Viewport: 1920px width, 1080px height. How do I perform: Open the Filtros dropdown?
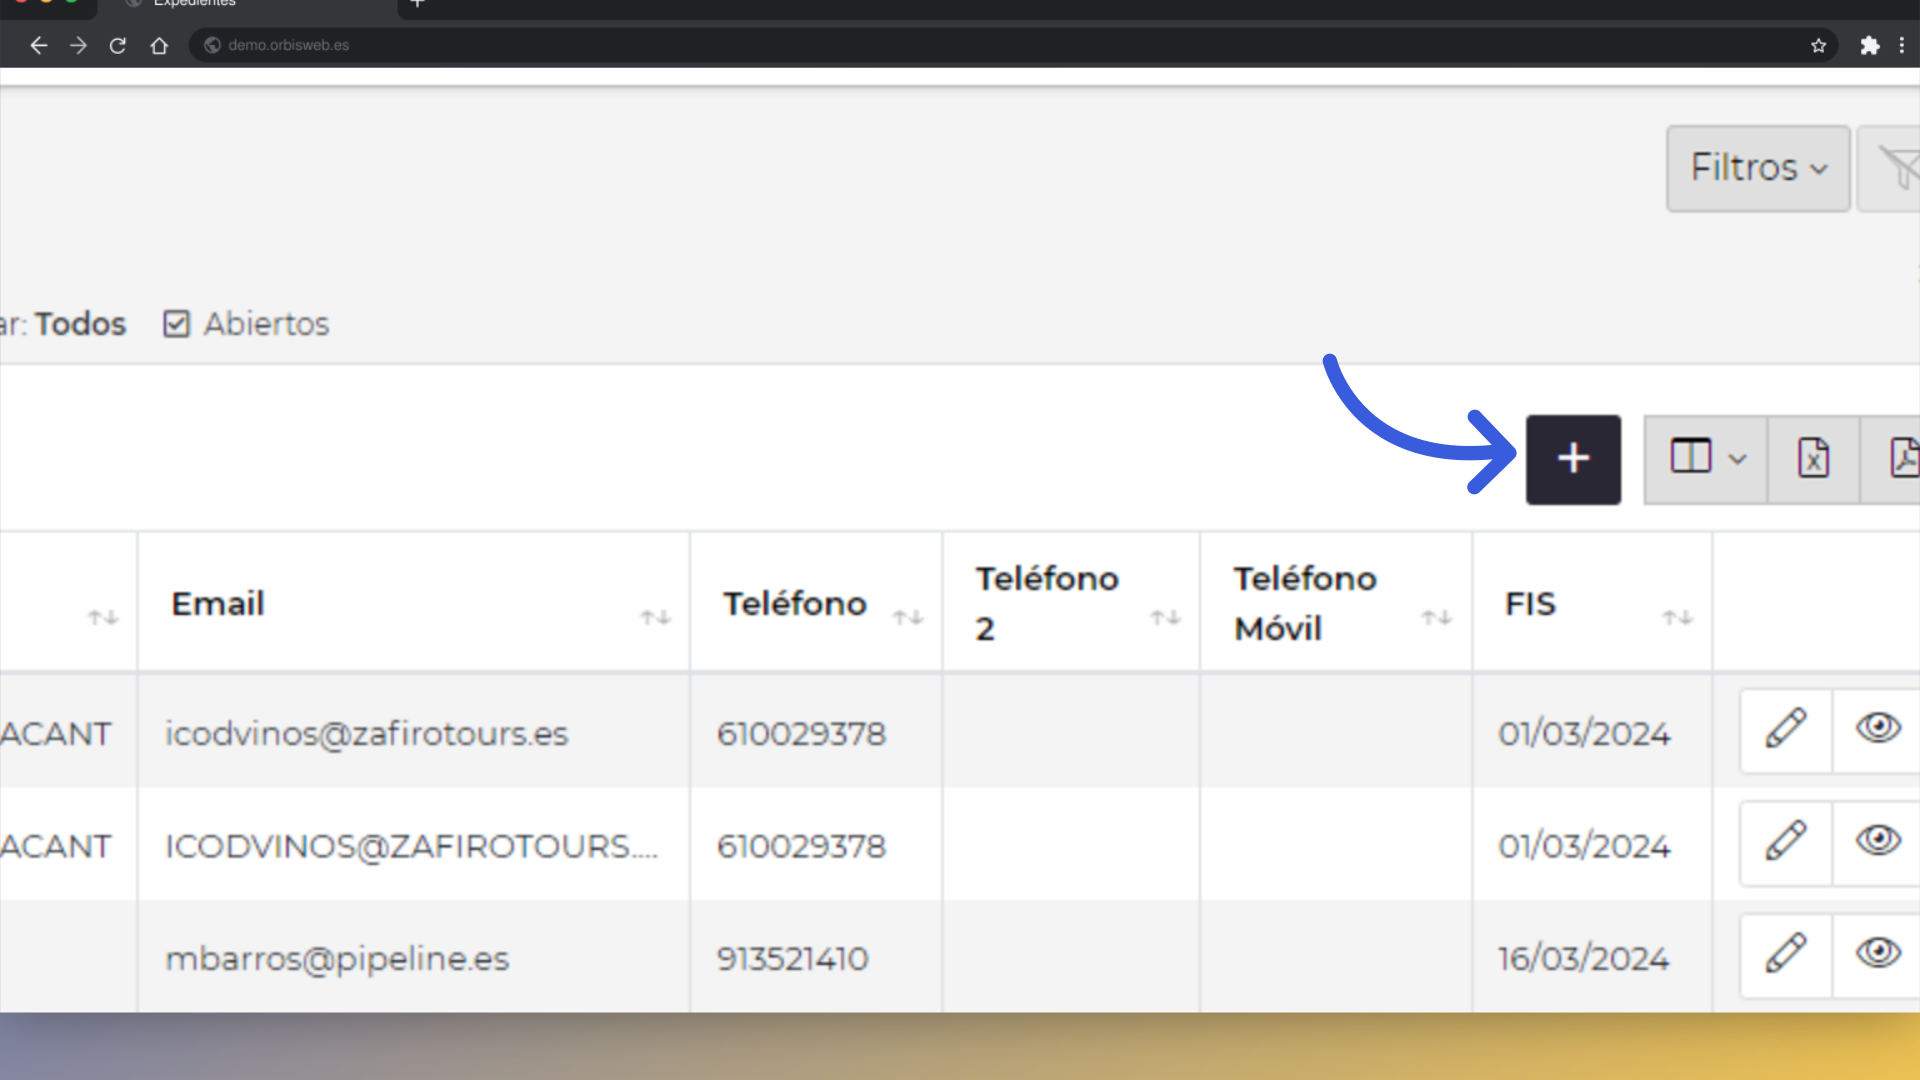(x=1758, y=168)
